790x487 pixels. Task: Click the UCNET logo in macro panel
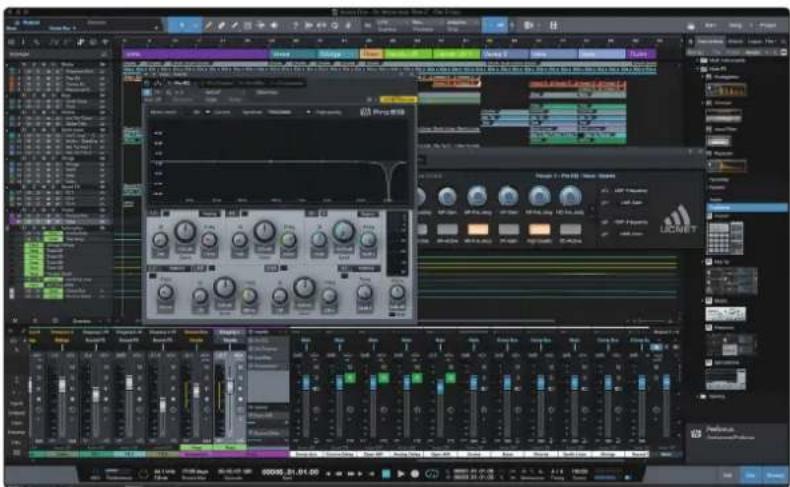pyautogui.click(x=678, y=220)
